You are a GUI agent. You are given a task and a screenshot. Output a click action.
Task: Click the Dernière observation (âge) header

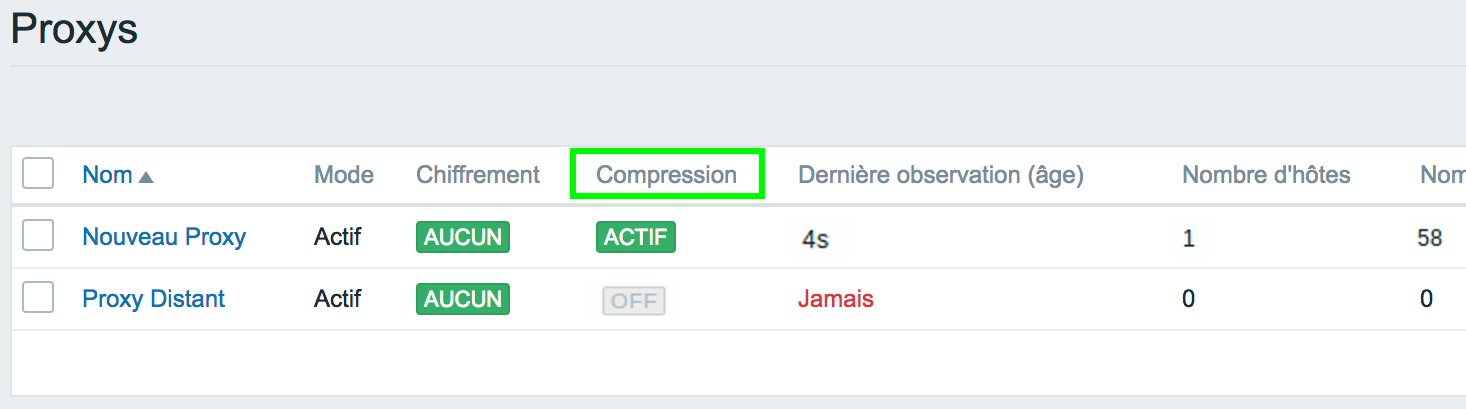[x=941, y=175]
